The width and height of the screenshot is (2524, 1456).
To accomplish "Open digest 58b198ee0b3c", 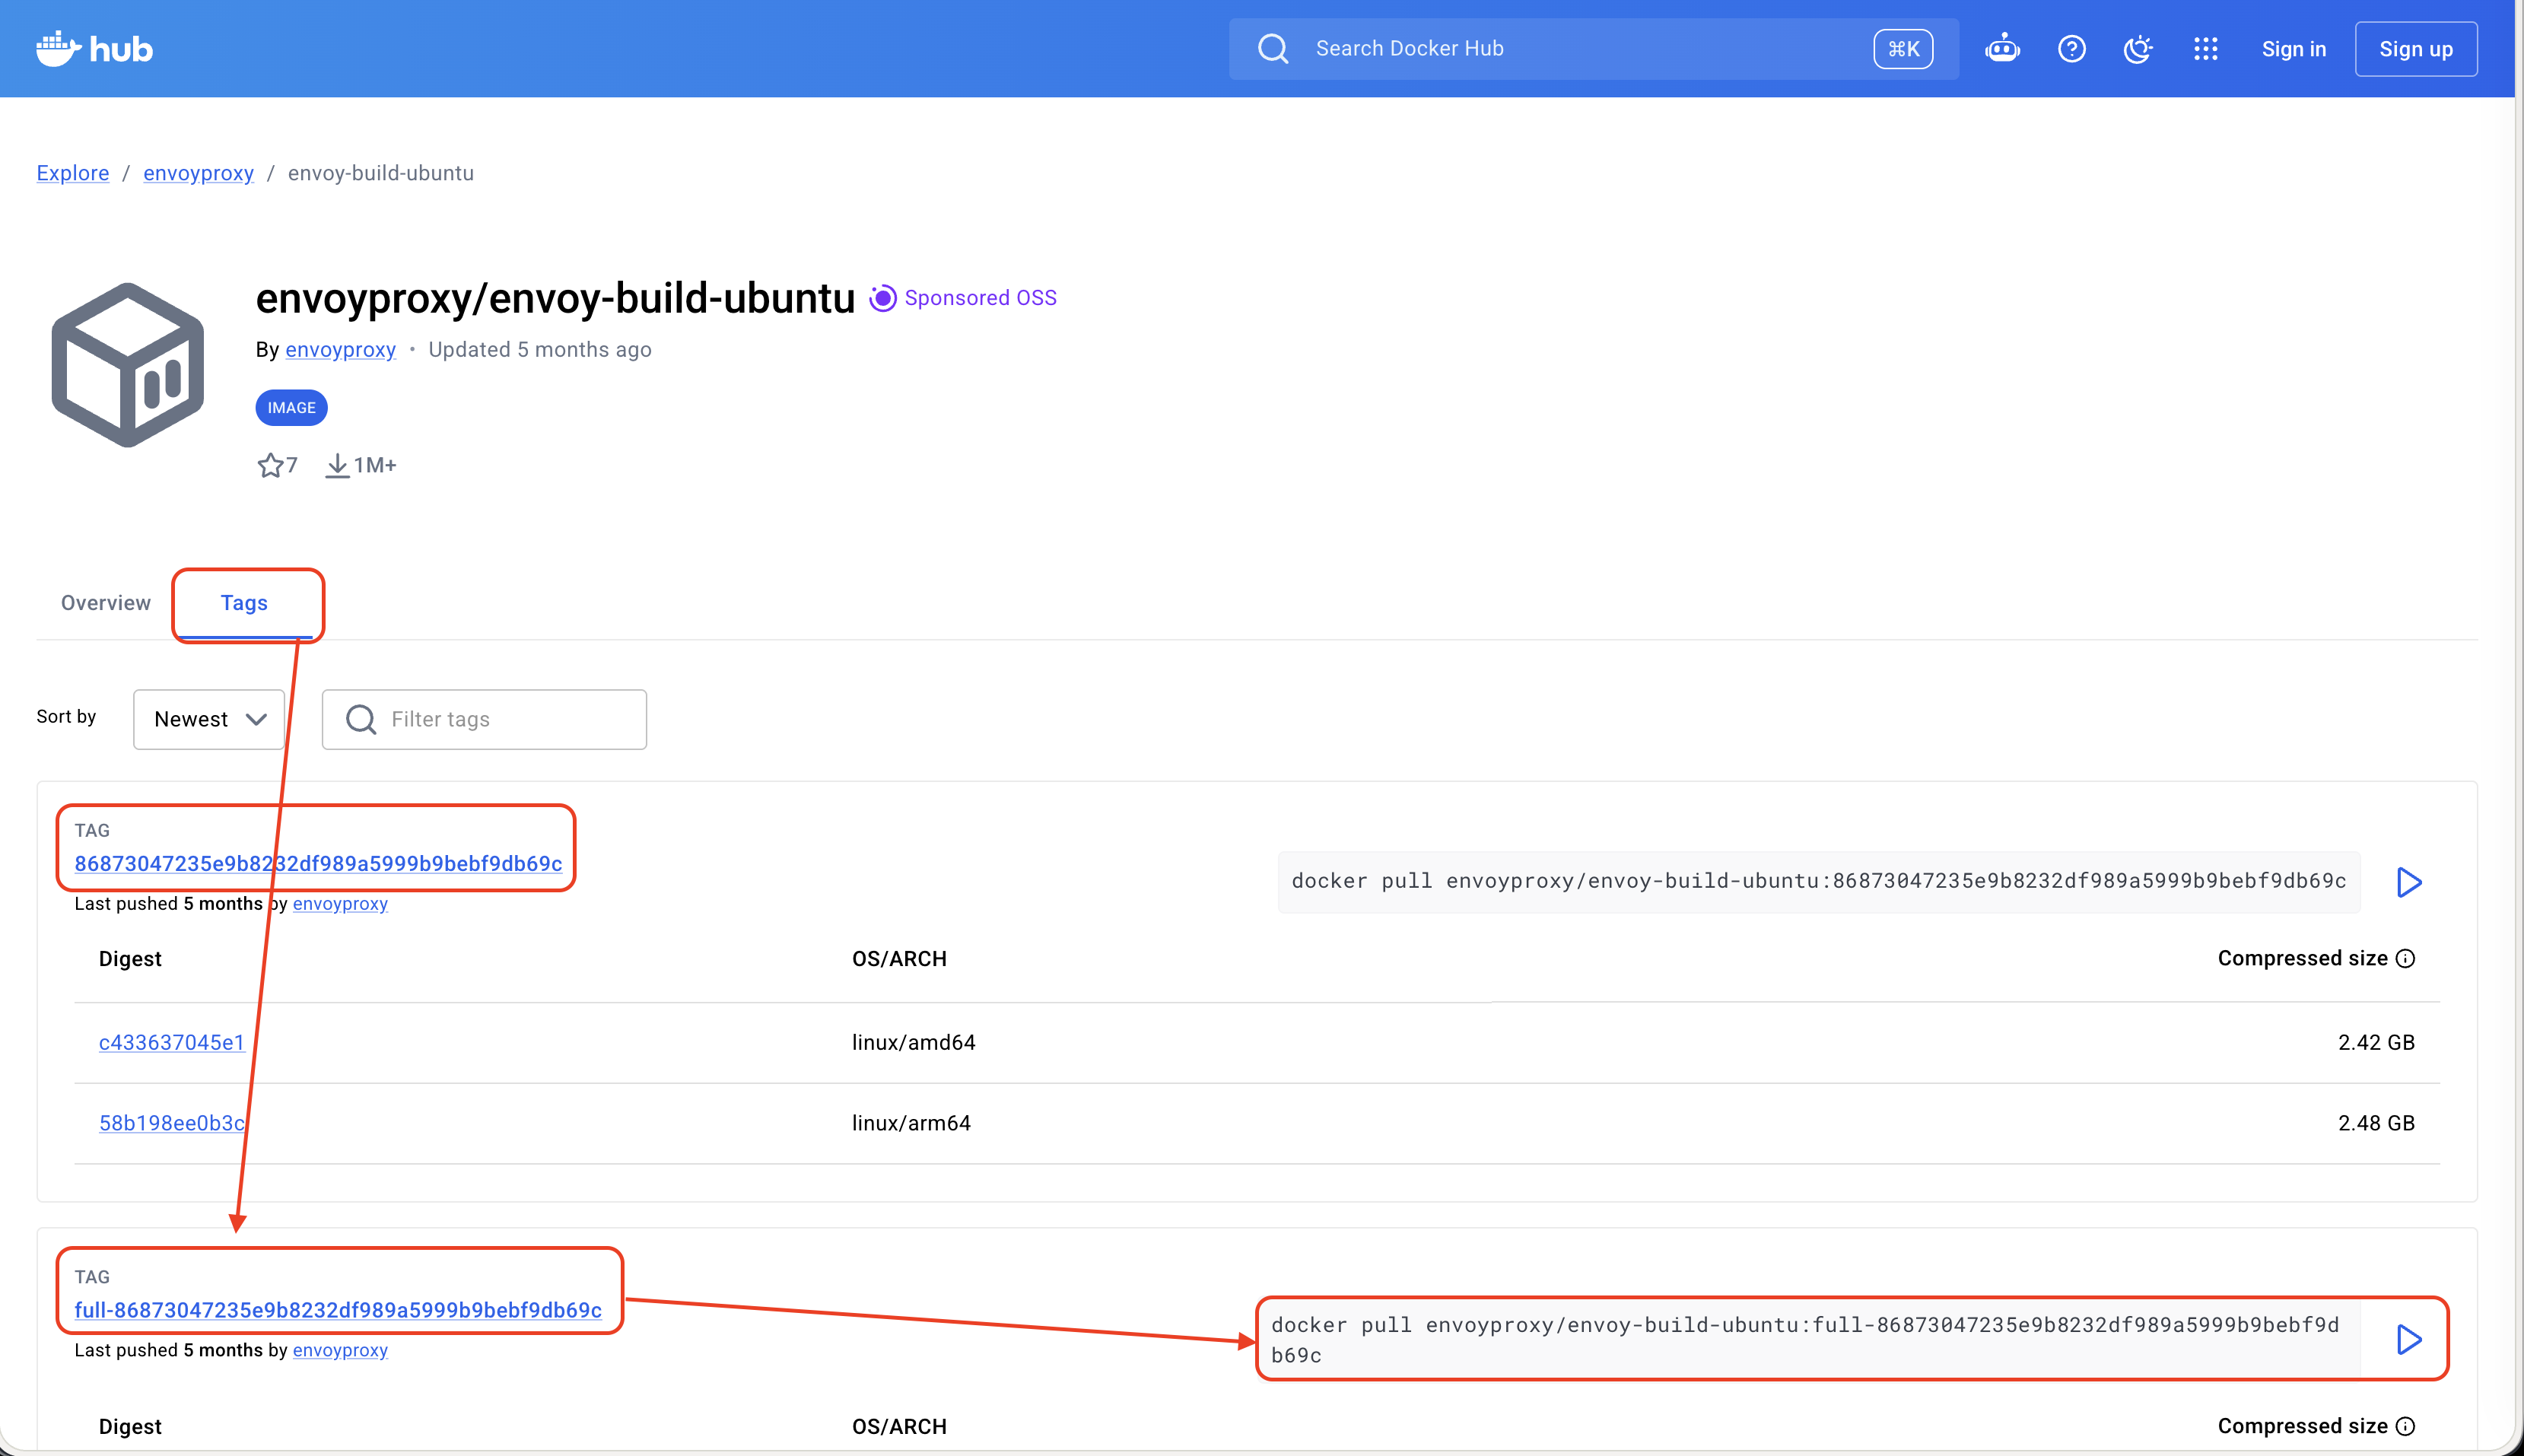I will pyautogui.click(x=172, y=1123).
